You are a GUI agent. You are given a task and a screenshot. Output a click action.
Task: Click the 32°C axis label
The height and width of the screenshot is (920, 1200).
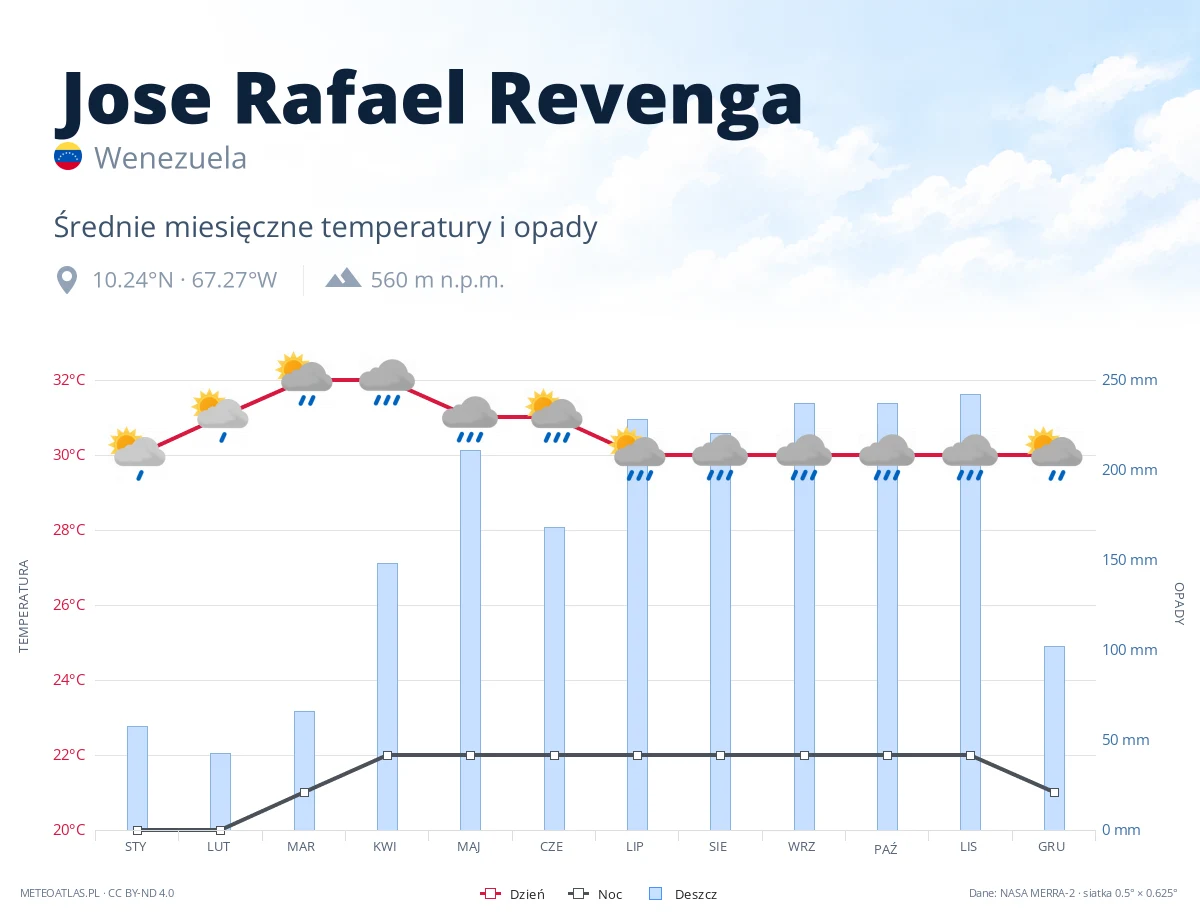[69, 380]
